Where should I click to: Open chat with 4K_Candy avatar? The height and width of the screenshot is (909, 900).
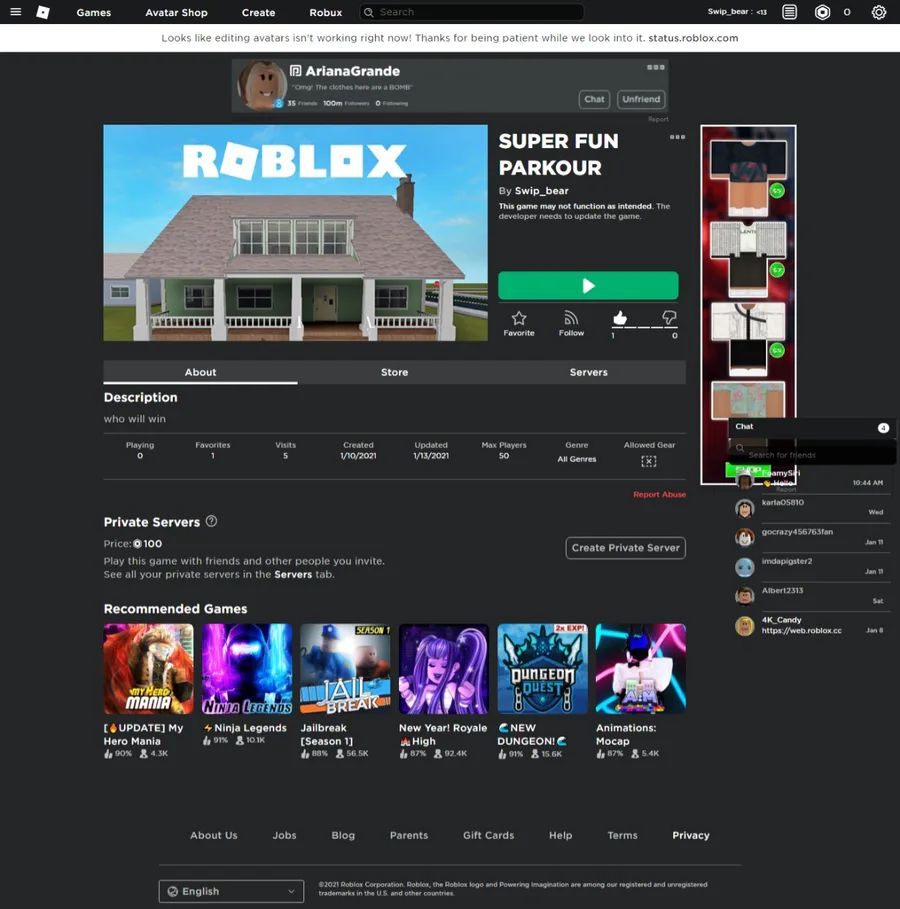(745, 626)
